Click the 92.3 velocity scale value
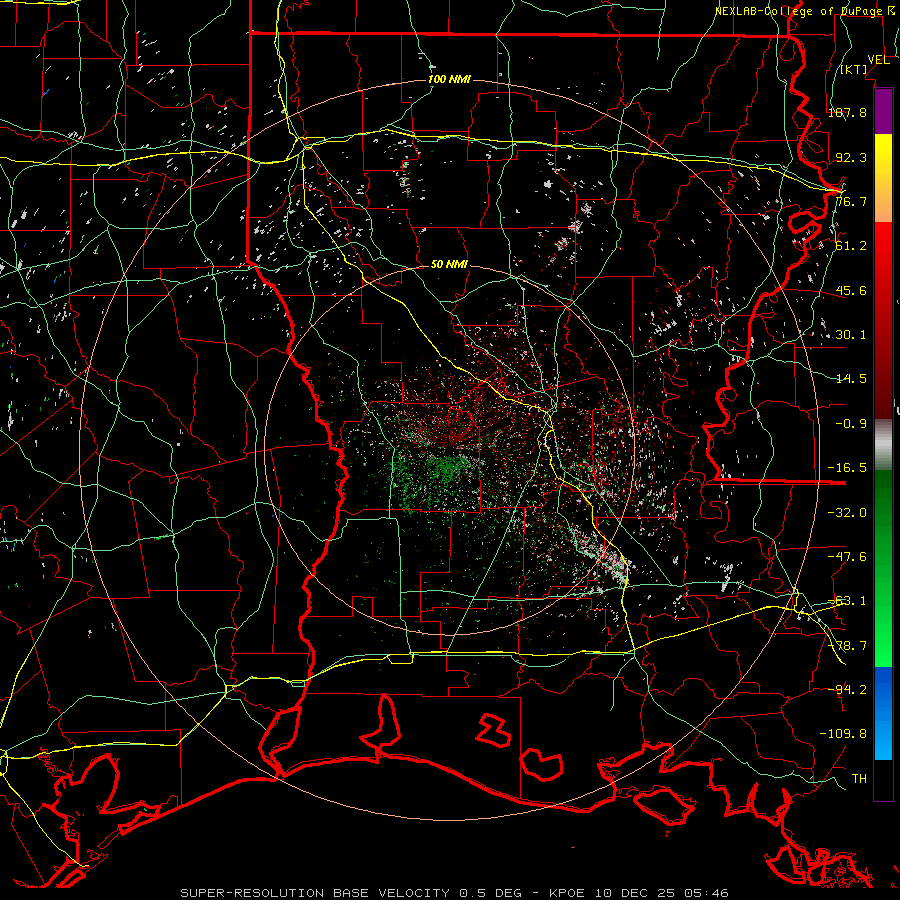900x900 pixels. pyautogui.click(x=851, y=157)
